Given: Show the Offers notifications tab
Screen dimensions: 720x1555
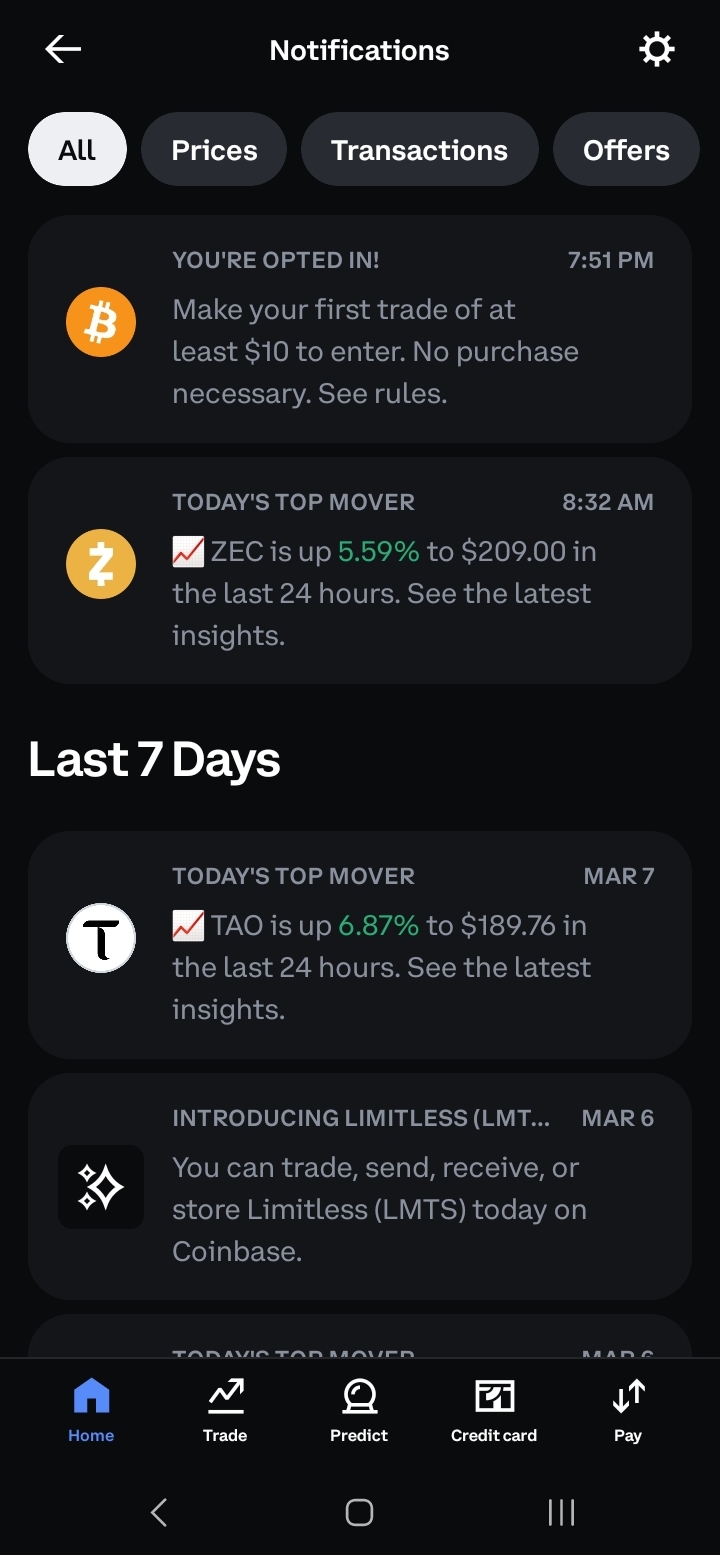Looking at the screenshot, I should pyautogui.click(x=626, y=150).
